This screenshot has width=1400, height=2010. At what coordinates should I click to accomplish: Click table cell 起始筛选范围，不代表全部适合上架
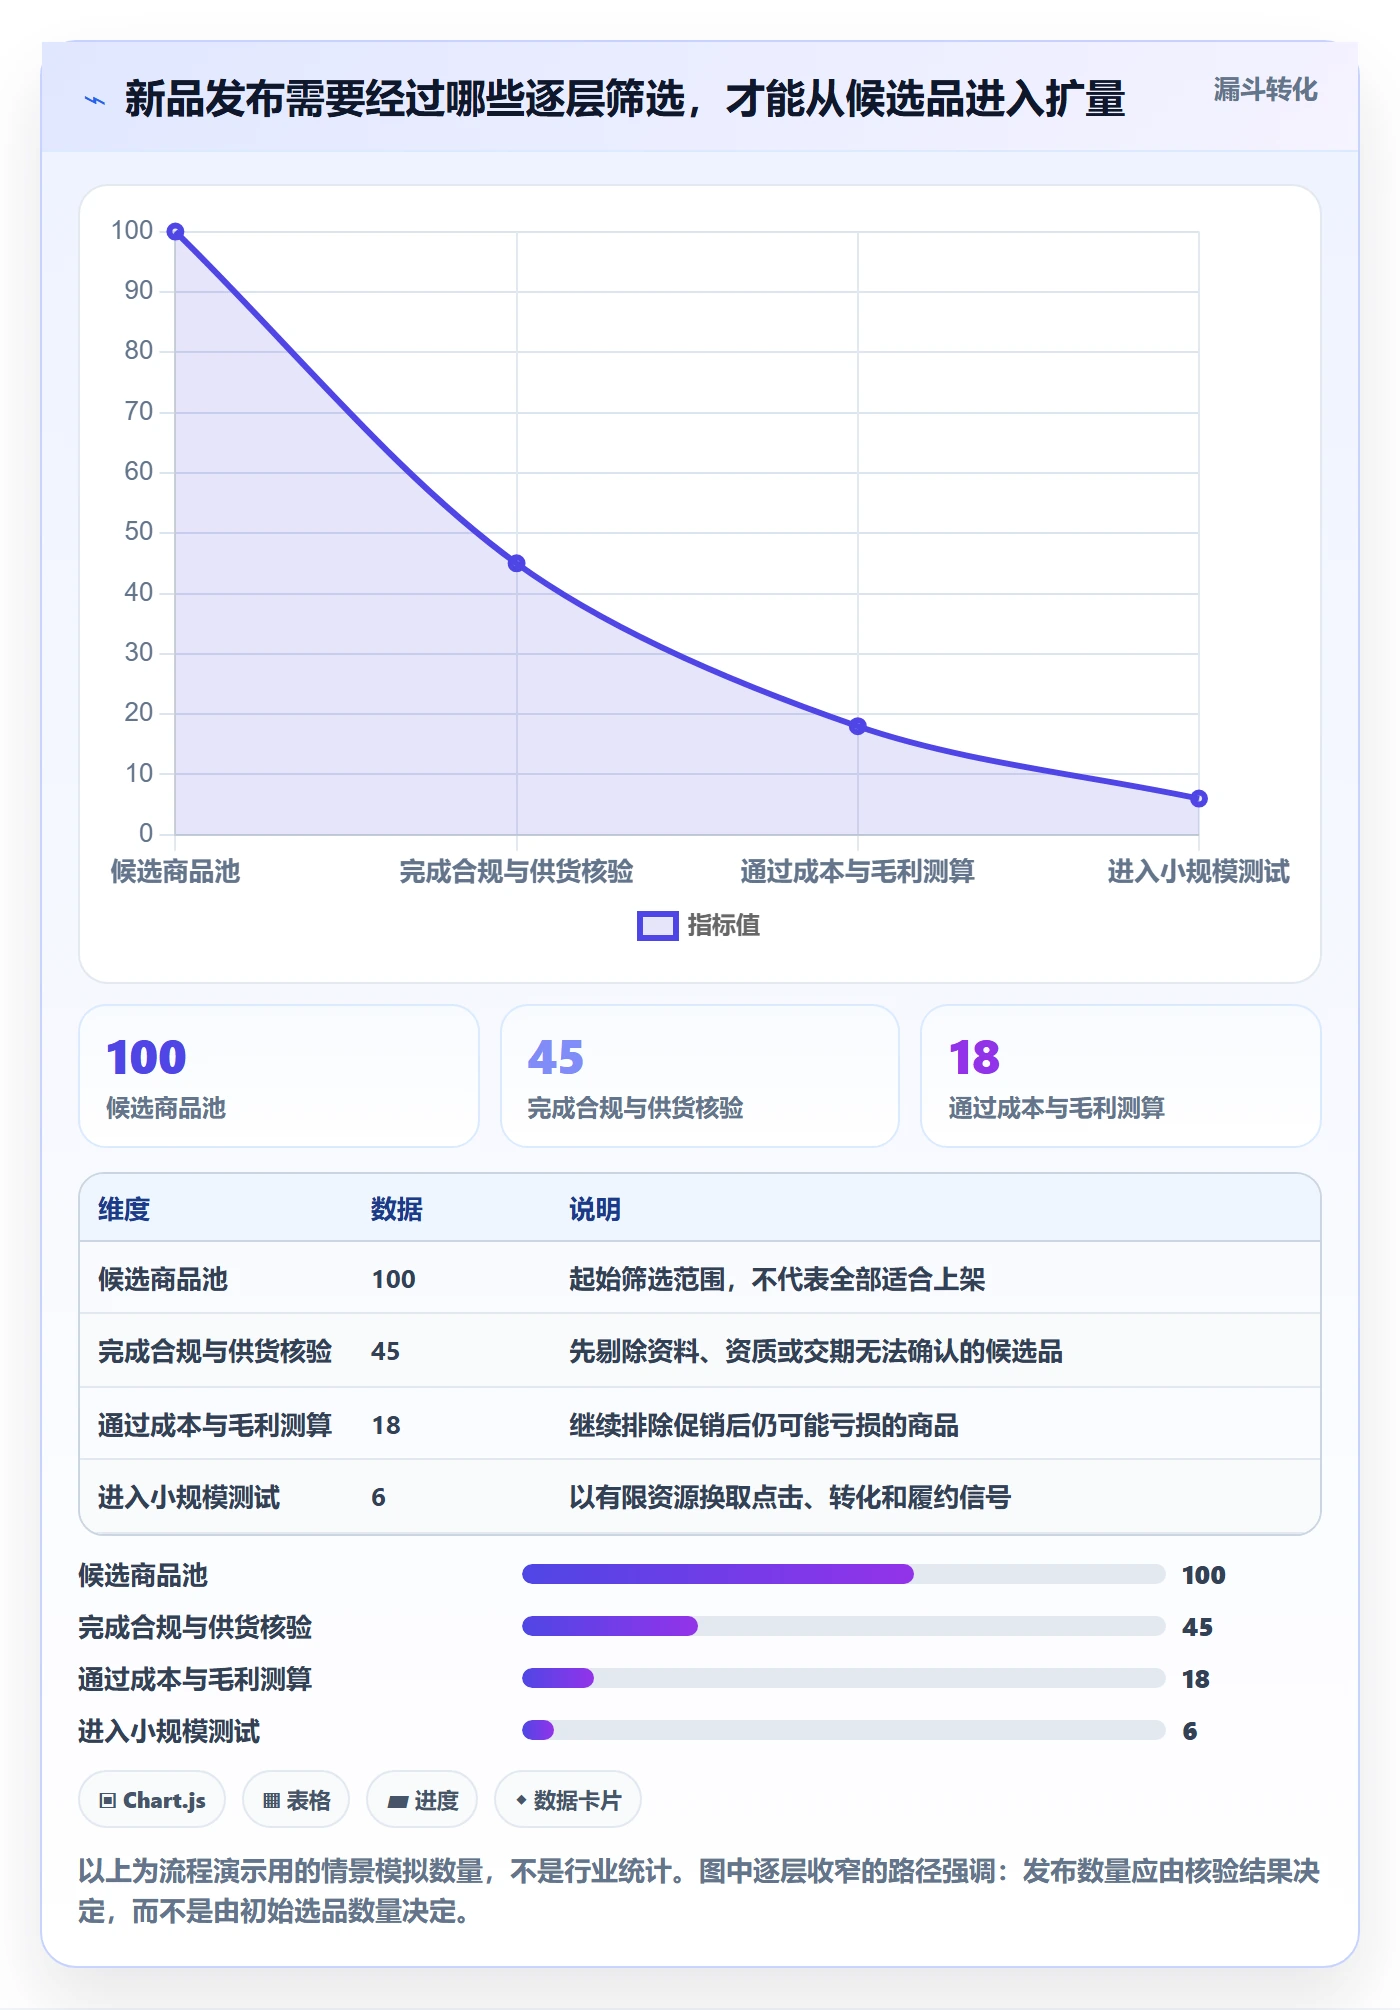click(x=777, y=1279)
